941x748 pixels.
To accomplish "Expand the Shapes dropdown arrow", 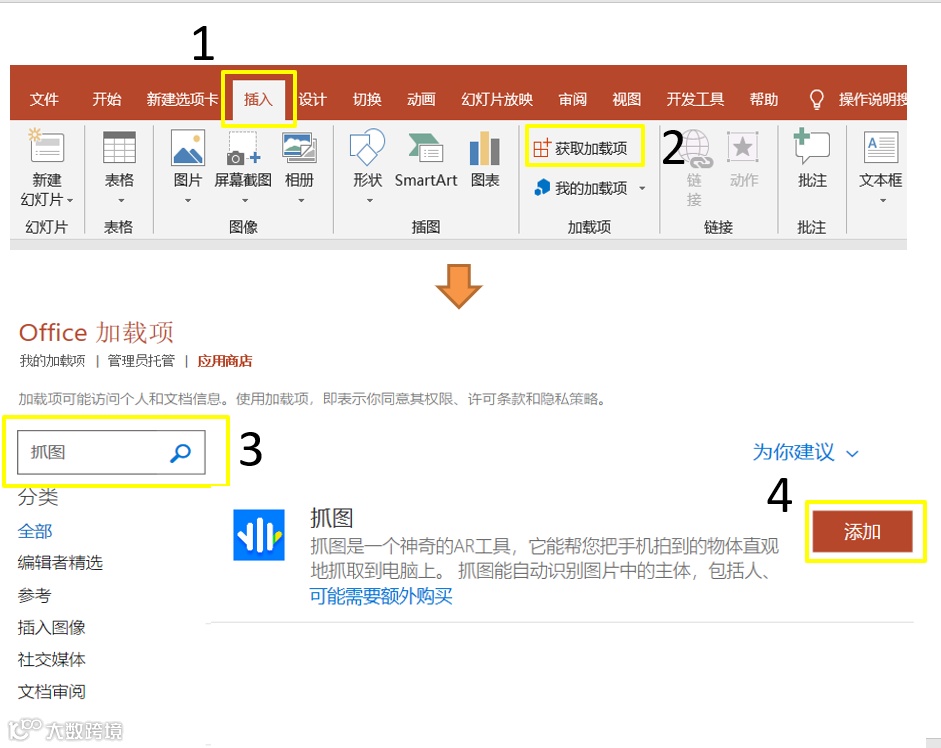I will click(x=370, y=201).
